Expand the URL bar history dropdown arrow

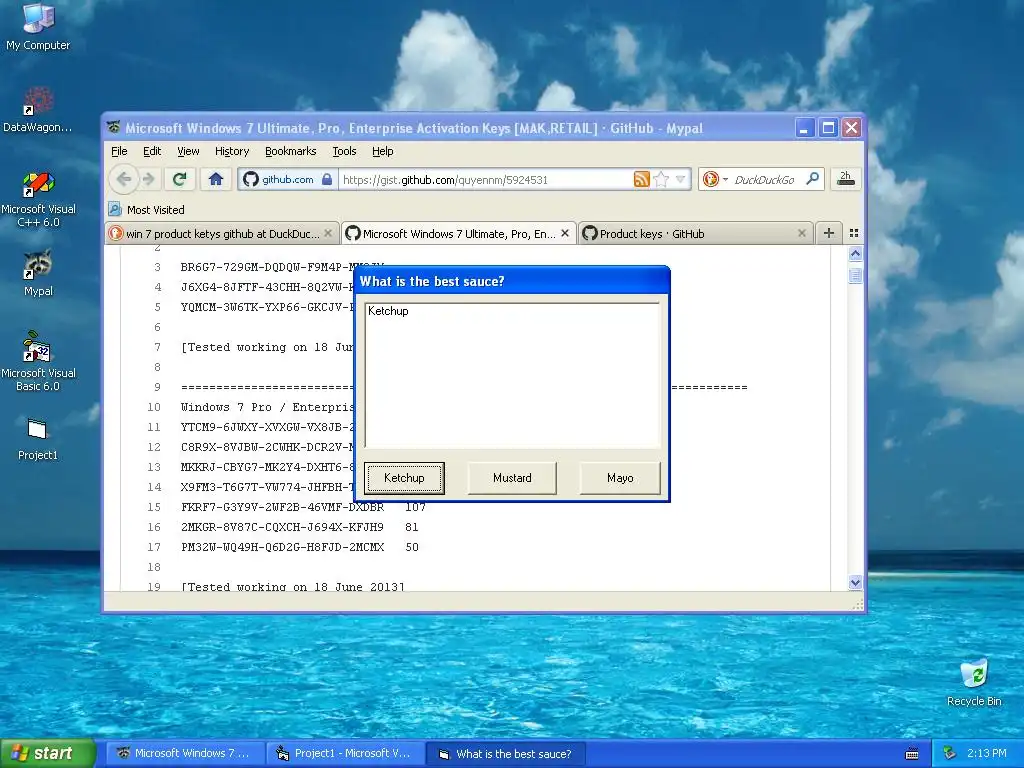pos(680,179)
